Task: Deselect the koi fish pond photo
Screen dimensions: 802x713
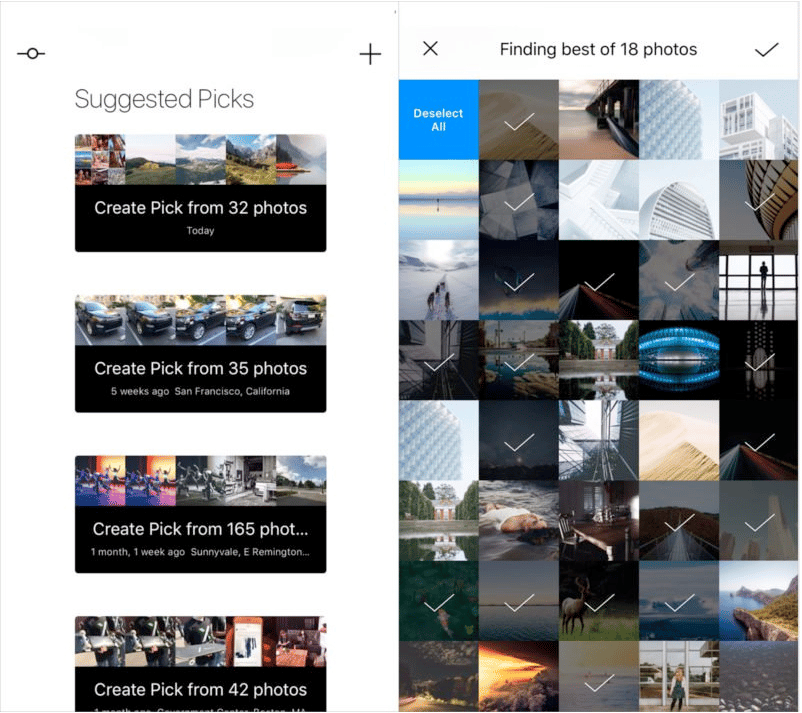Action: pos(439,601)
